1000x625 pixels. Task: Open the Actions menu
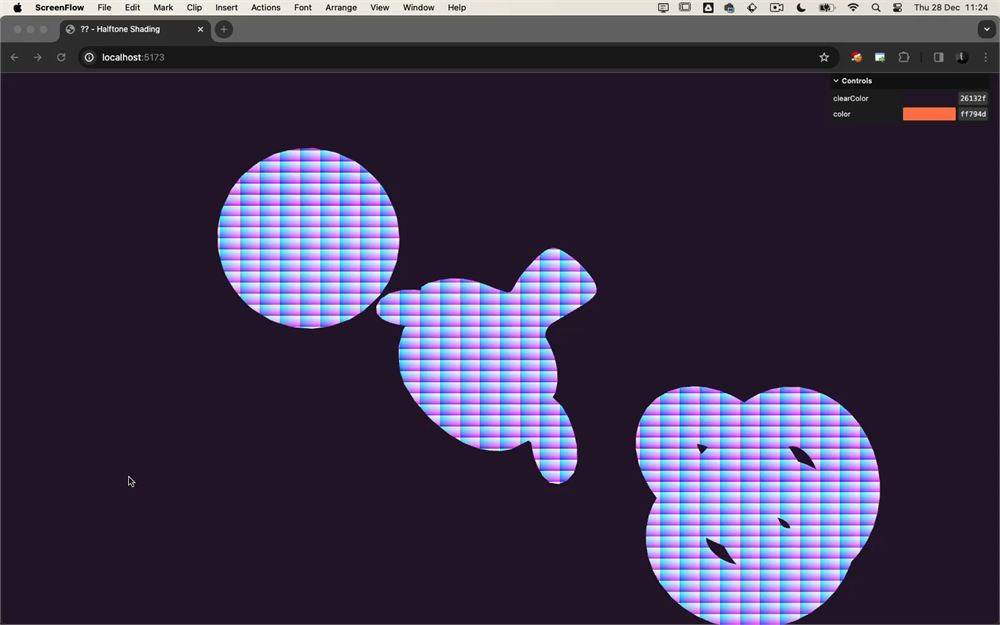click(x=265, y=8)
